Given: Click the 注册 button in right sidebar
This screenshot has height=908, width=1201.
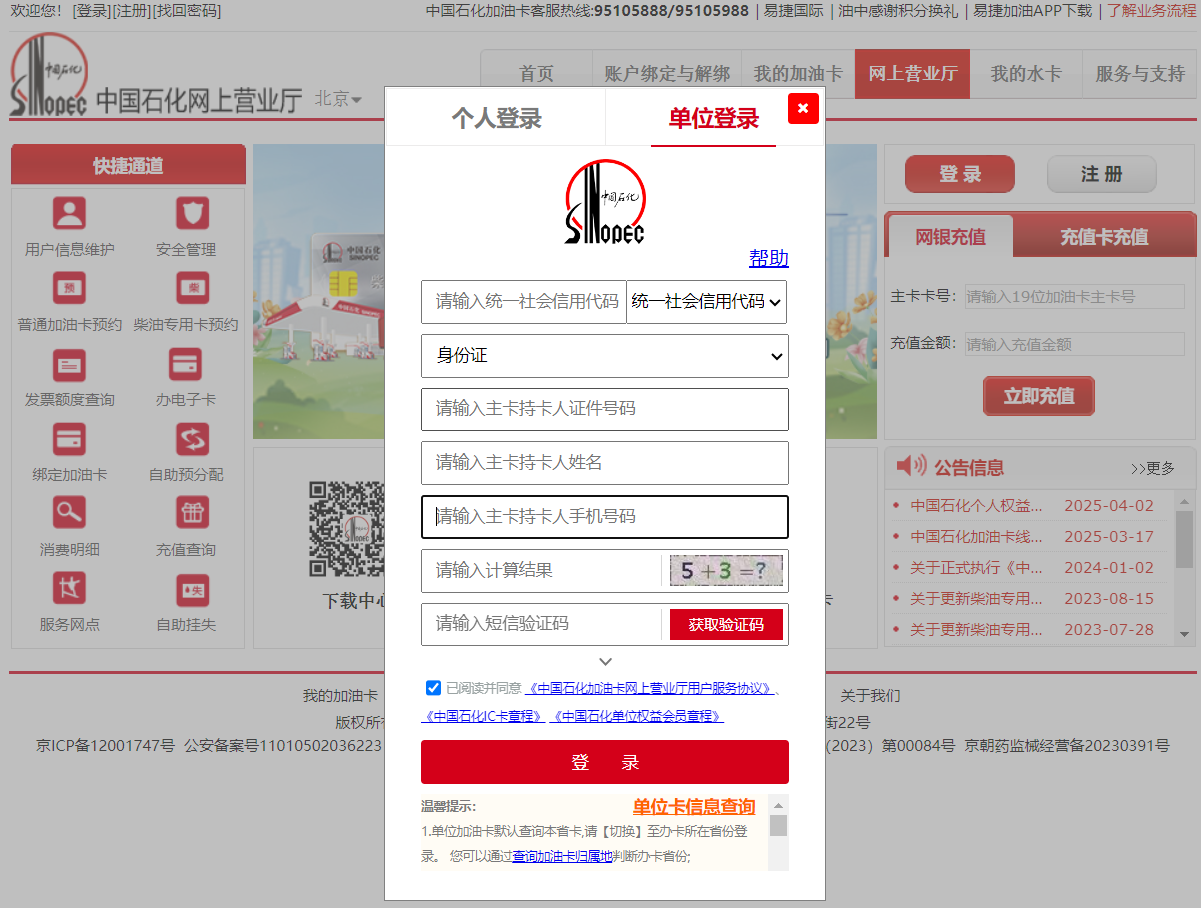Looking at the screenshot, I should tap(1102, 174).
